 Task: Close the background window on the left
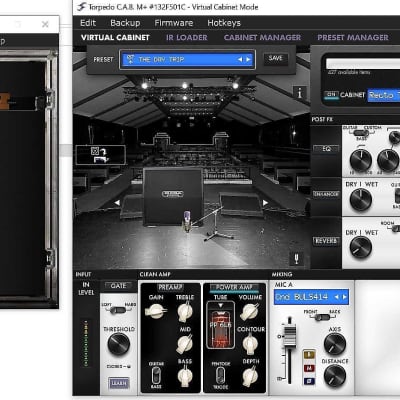click(x=45, y=24)
